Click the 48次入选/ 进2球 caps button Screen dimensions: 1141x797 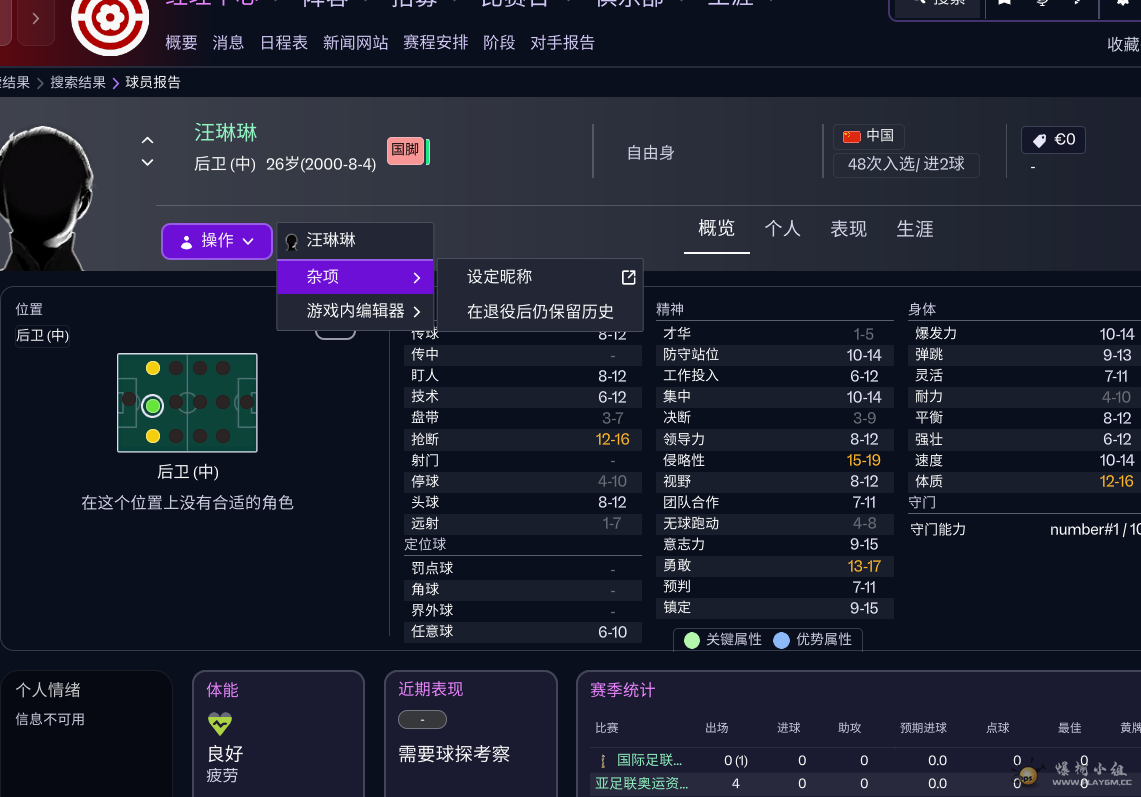[906, 164]
